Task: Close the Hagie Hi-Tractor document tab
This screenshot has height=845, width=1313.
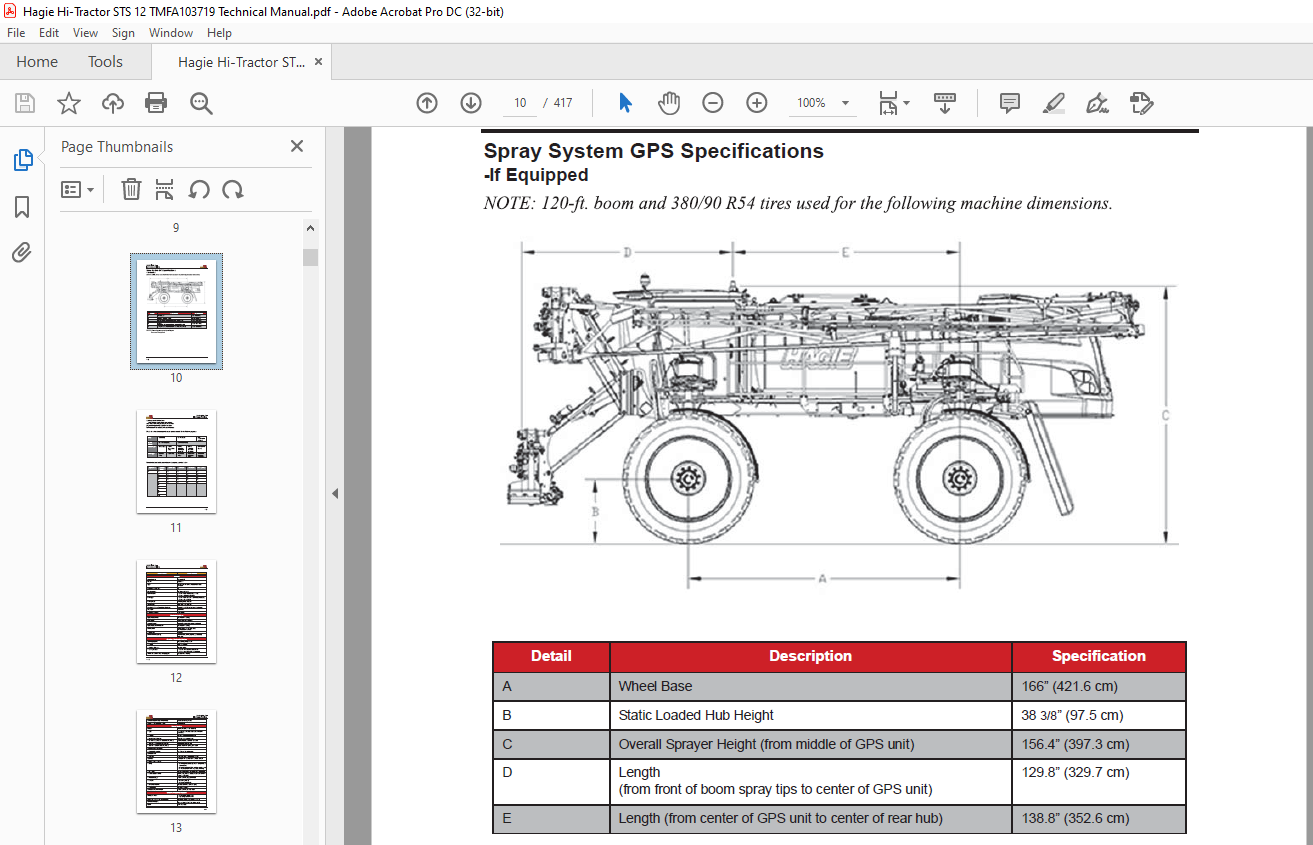Action: pyautogui.click(x=318, y=61)
